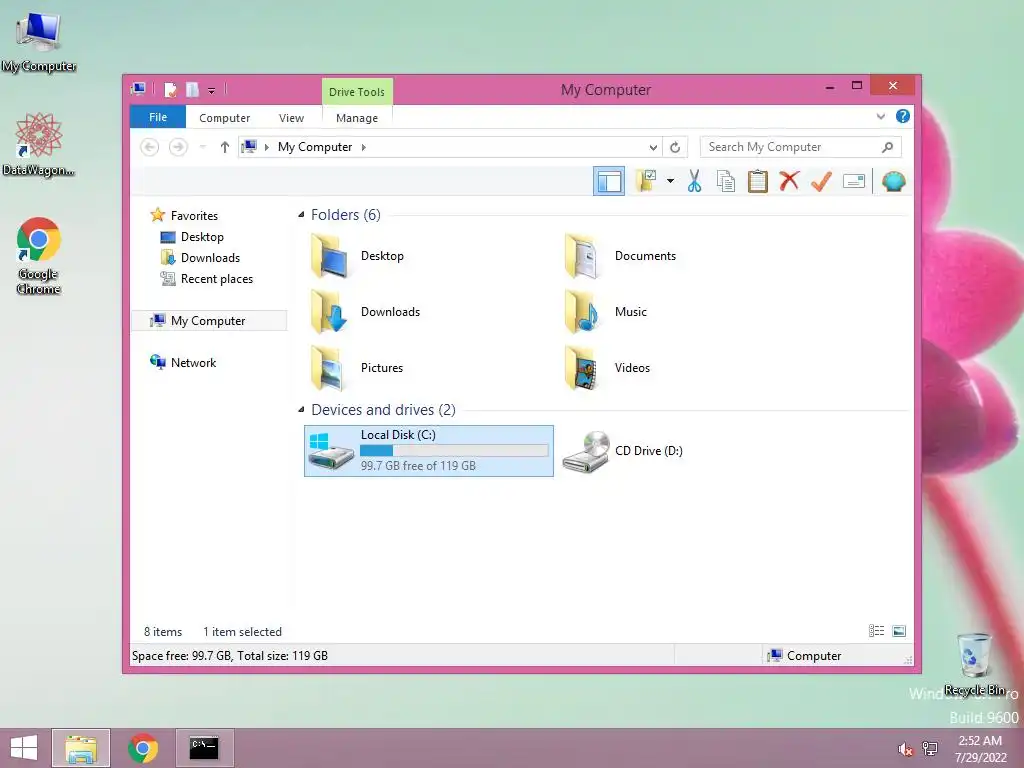Click the Windows Start button
The height and width of the screenshot is (768, 1024).
coord(24,748)
